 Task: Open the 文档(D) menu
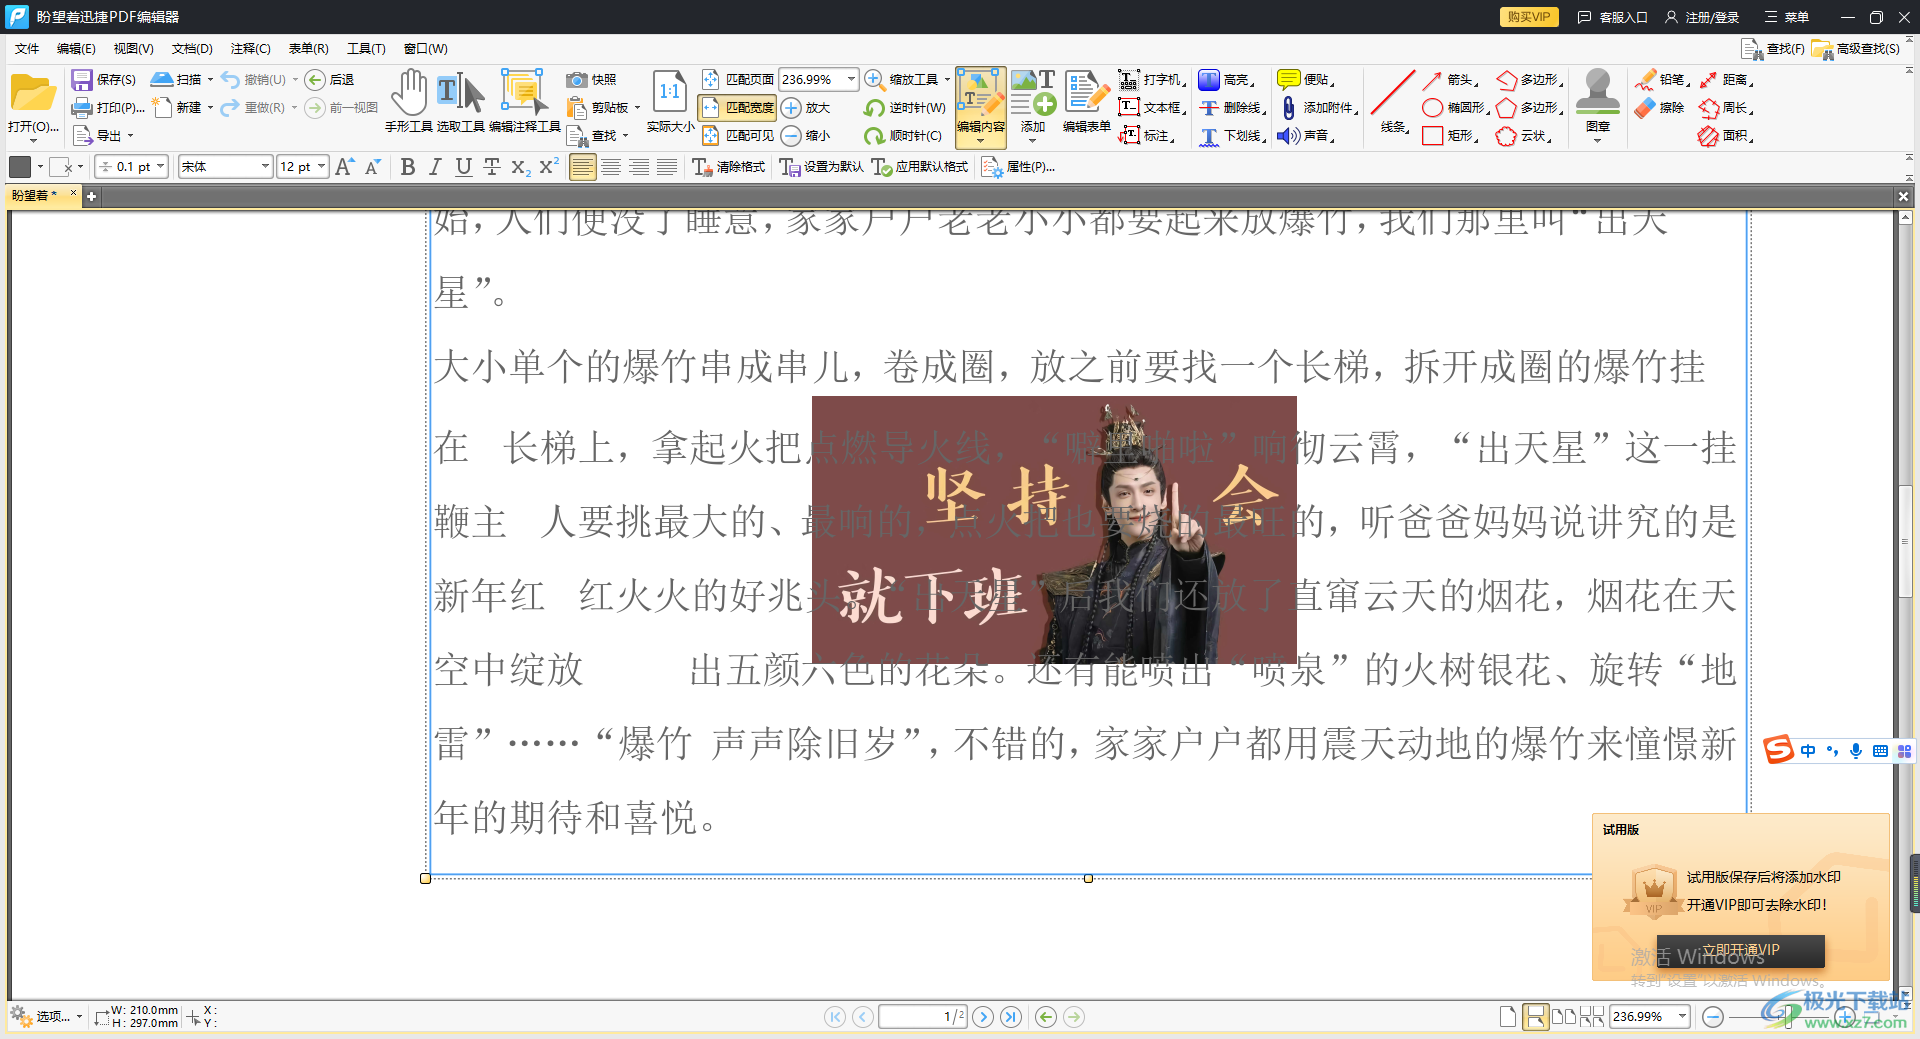click(x=192, y=48)
